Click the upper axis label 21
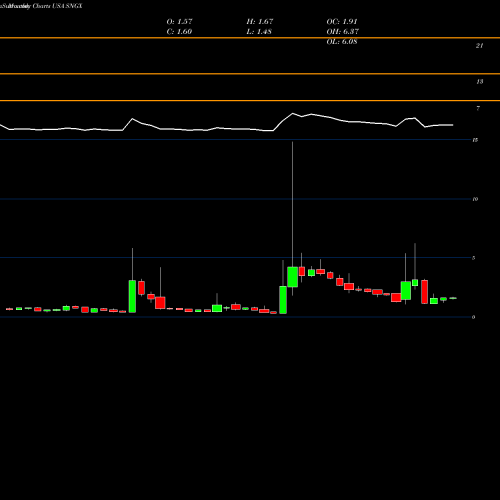500x500 pixels. (x=479, y=46)
